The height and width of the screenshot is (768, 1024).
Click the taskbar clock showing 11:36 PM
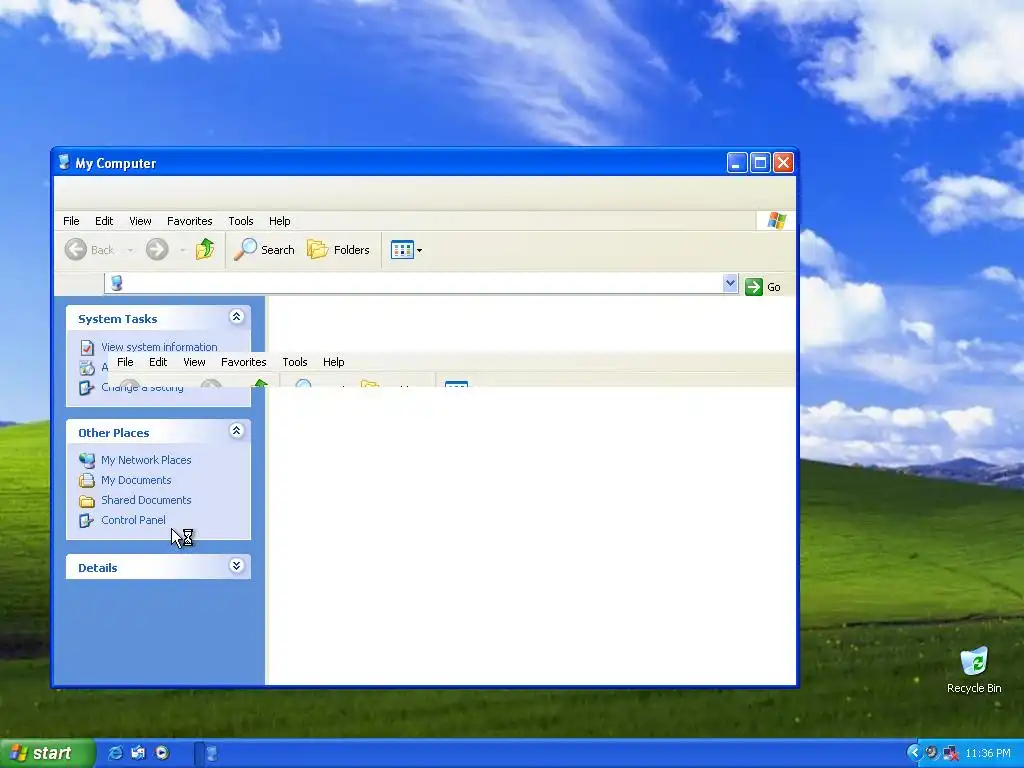pyautogui.click(x=987, y=754)
